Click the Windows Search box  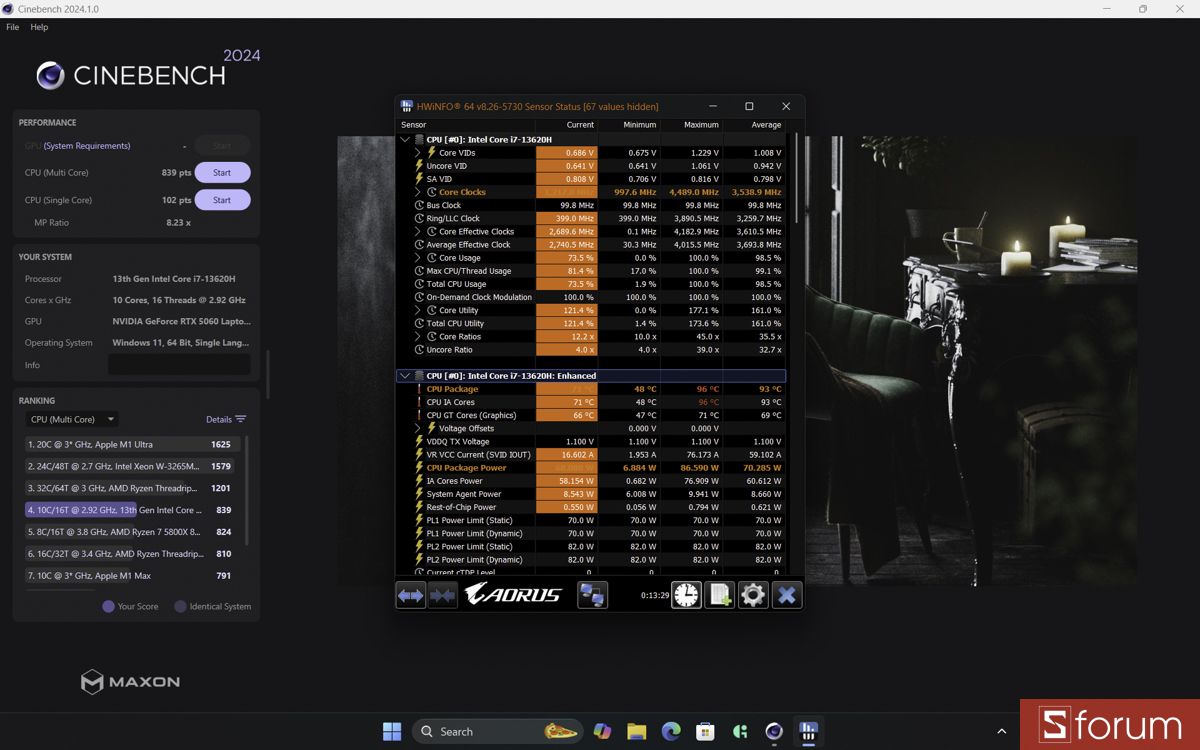point(497,731)
